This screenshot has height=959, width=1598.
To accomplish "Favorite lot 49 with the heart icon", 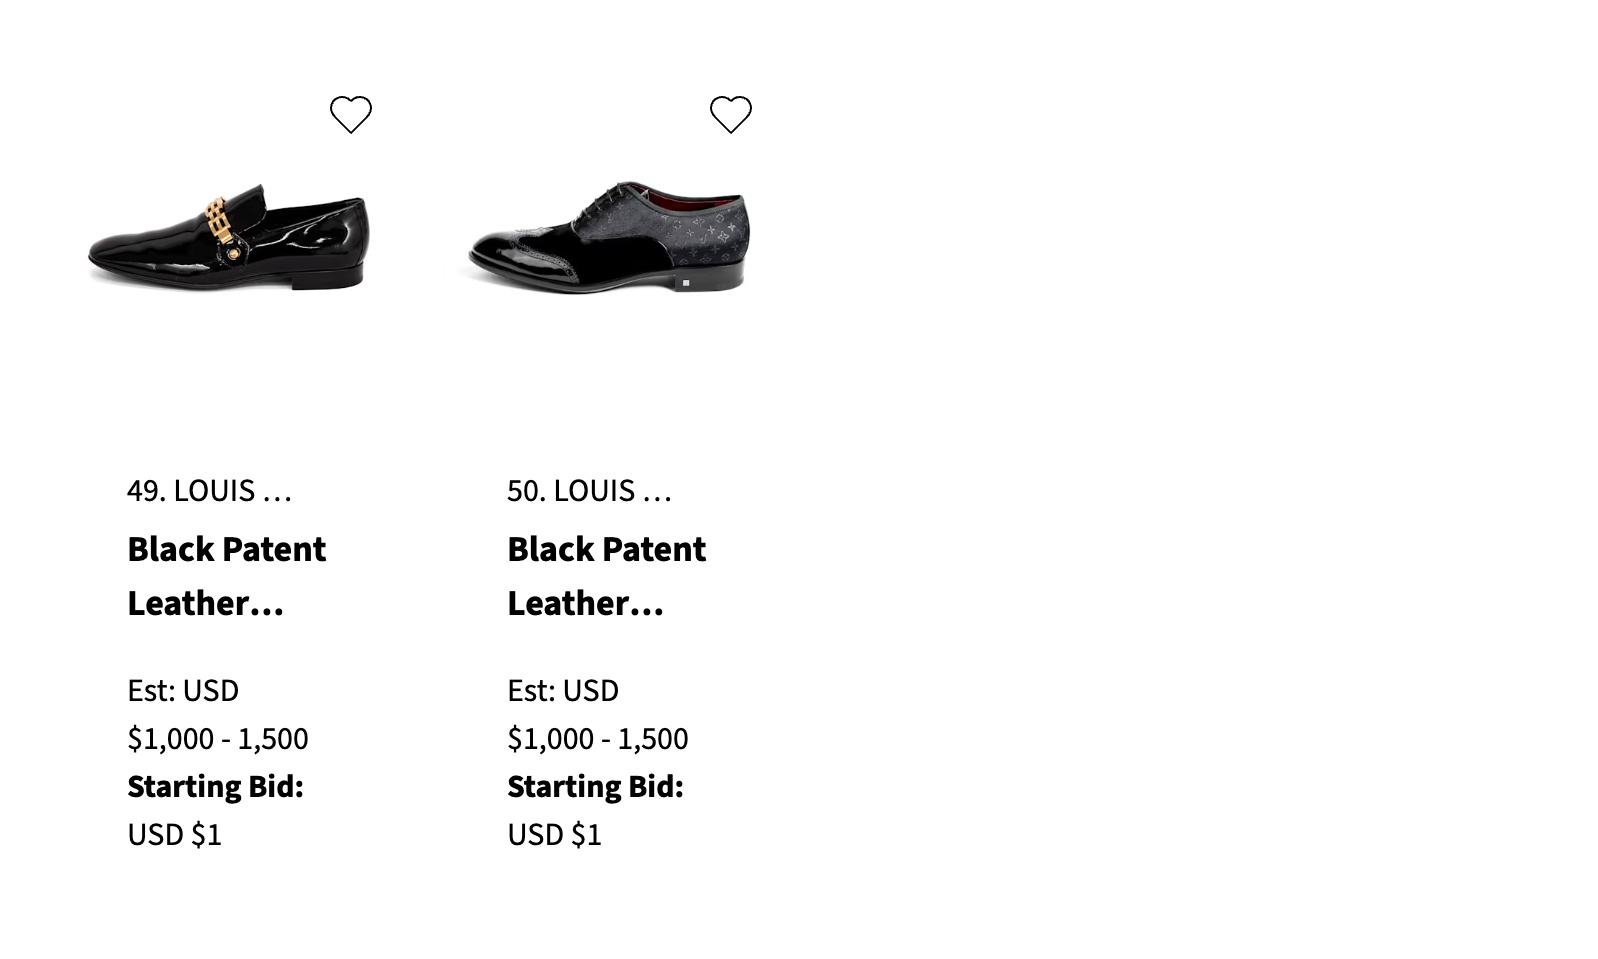I will click(x=351, y=115).
